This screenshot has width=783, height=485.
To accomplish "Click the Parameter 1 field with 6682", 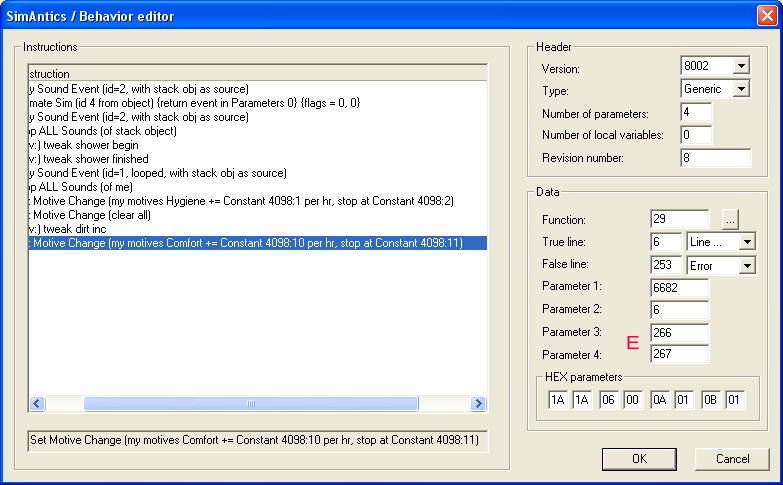I will point(680,288).
